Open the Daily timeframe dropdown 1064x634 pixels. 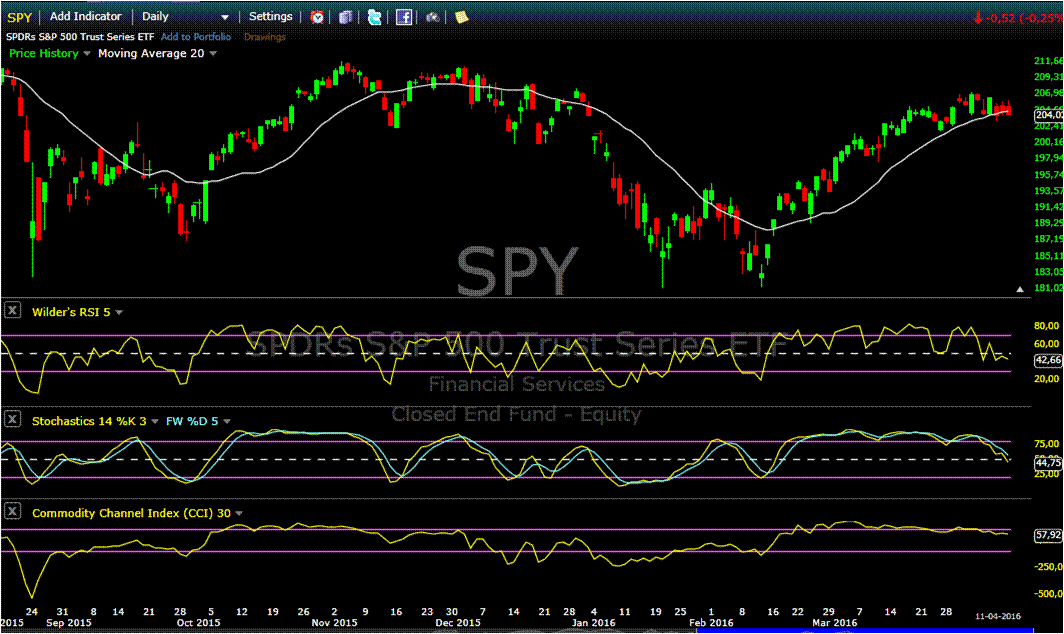coord(185,17)
